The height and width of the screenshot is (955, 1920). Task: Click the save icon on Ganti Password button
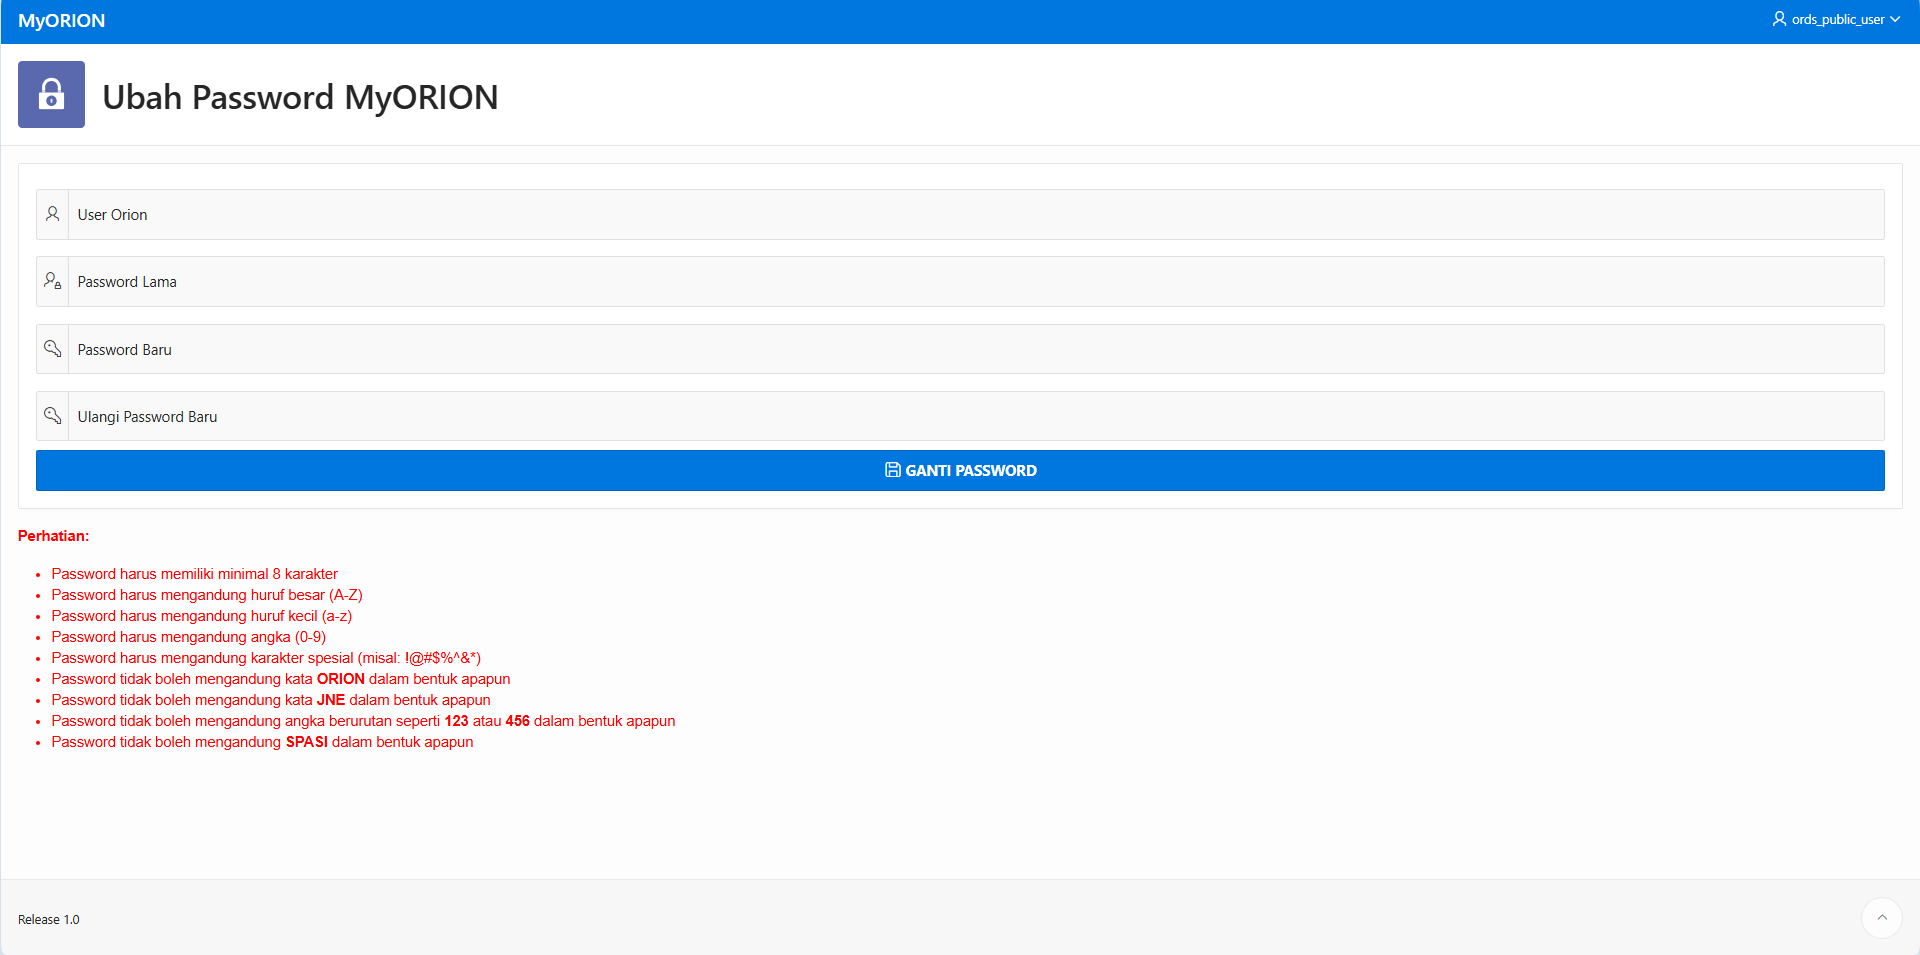point(893,470)
